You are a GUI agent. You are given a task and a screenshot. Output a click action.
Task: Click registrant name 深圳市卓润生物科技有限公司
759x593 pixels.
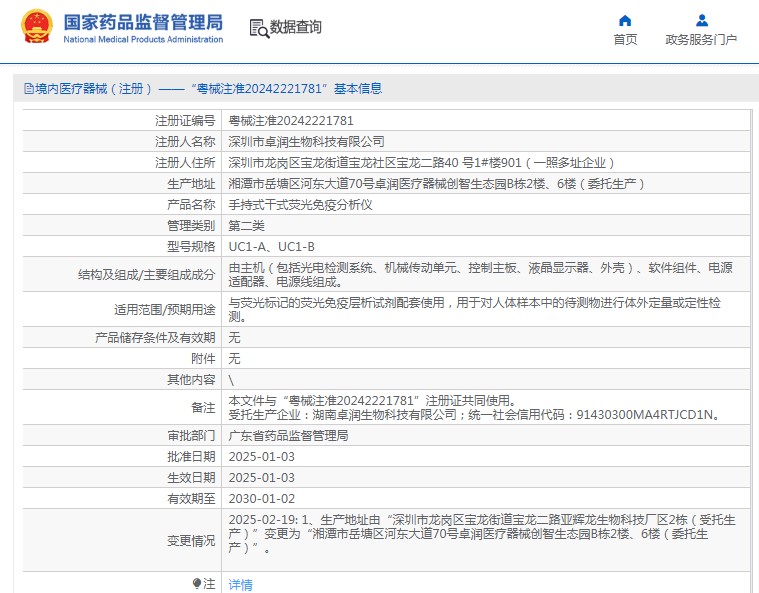306,141
